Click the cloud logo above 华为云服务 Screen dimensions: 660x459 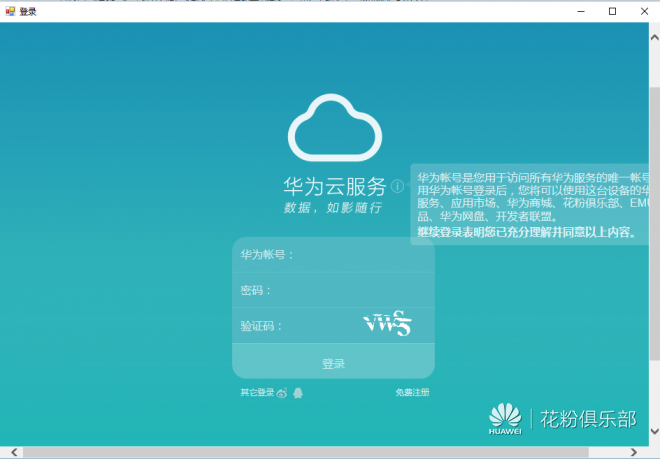[x=335, y=128]
